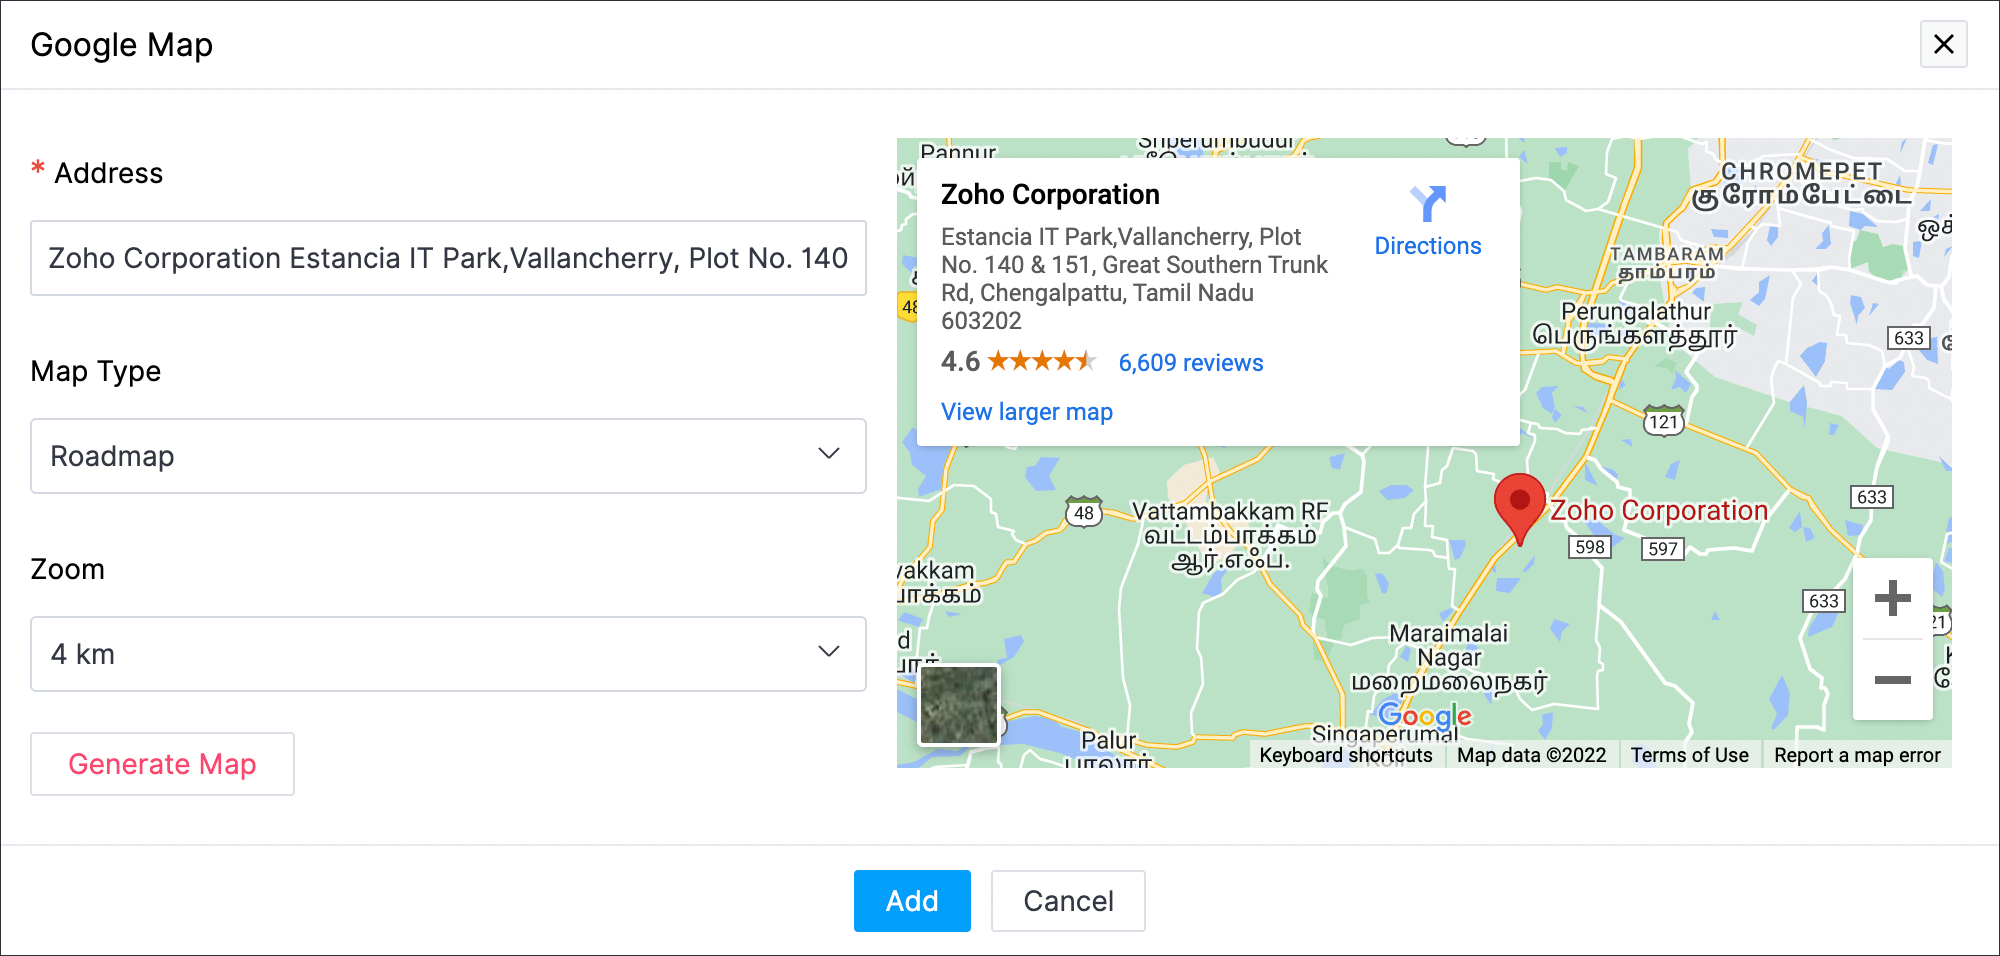Click the Add button
This screenshot has height=956, width=2000.
[912, 901]
